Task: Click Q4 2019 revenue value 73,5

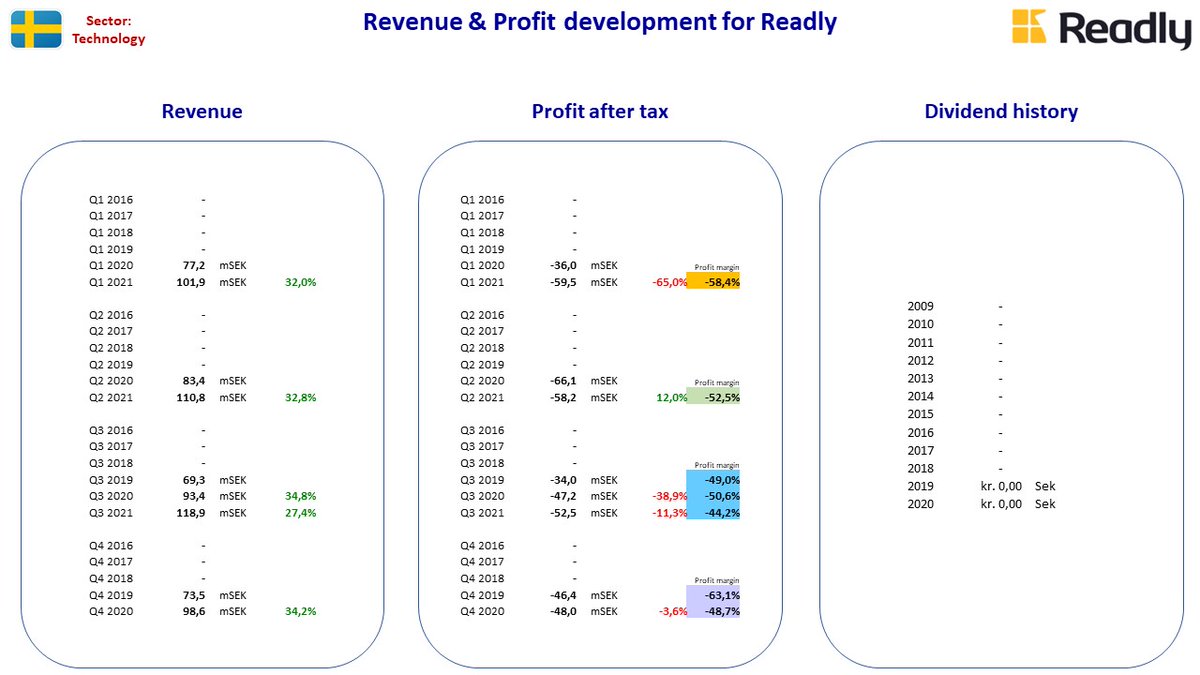Action: pyautogui.click(x=193, y=595)
